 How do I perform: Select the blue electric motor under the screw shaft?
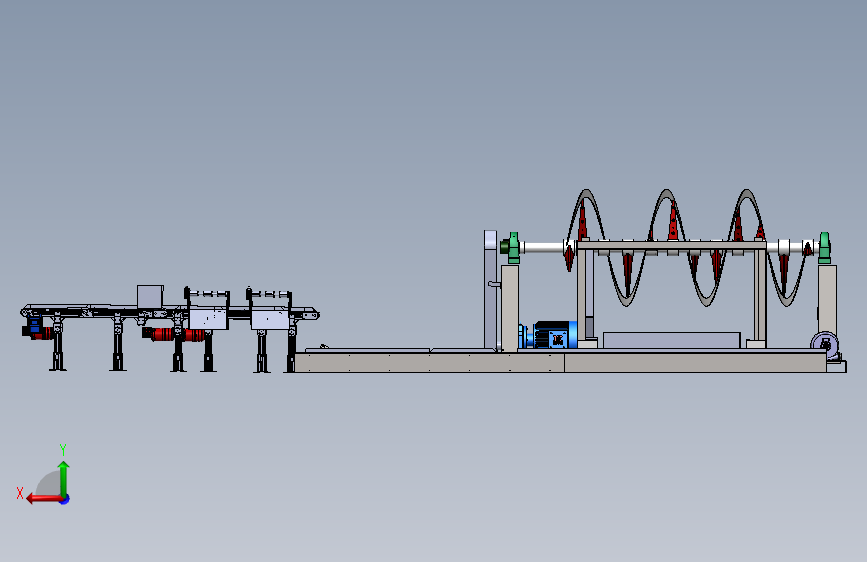coord(550,335)
